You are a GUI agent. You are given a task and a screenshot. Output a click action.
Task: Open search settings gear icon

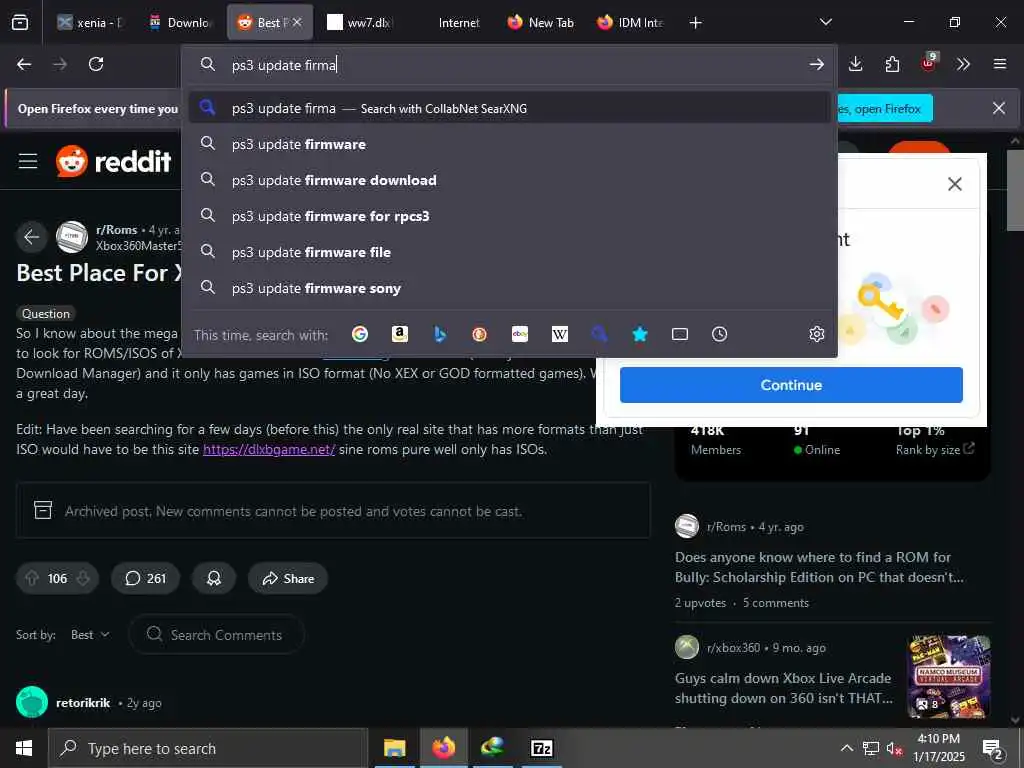(816, 334)
